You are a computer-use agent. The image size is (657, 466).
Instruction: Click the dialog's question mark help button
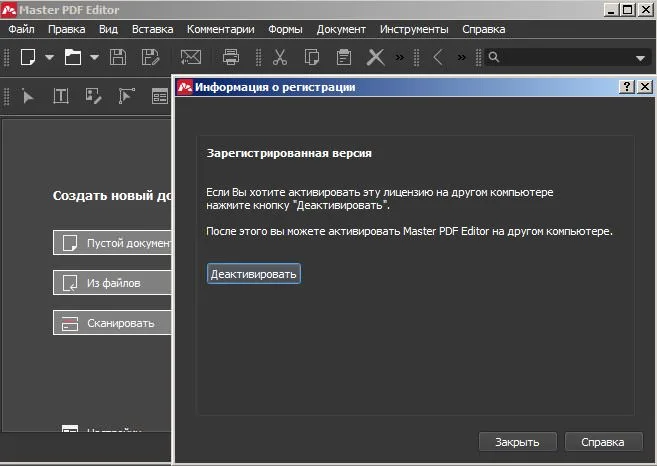point(626,87)
